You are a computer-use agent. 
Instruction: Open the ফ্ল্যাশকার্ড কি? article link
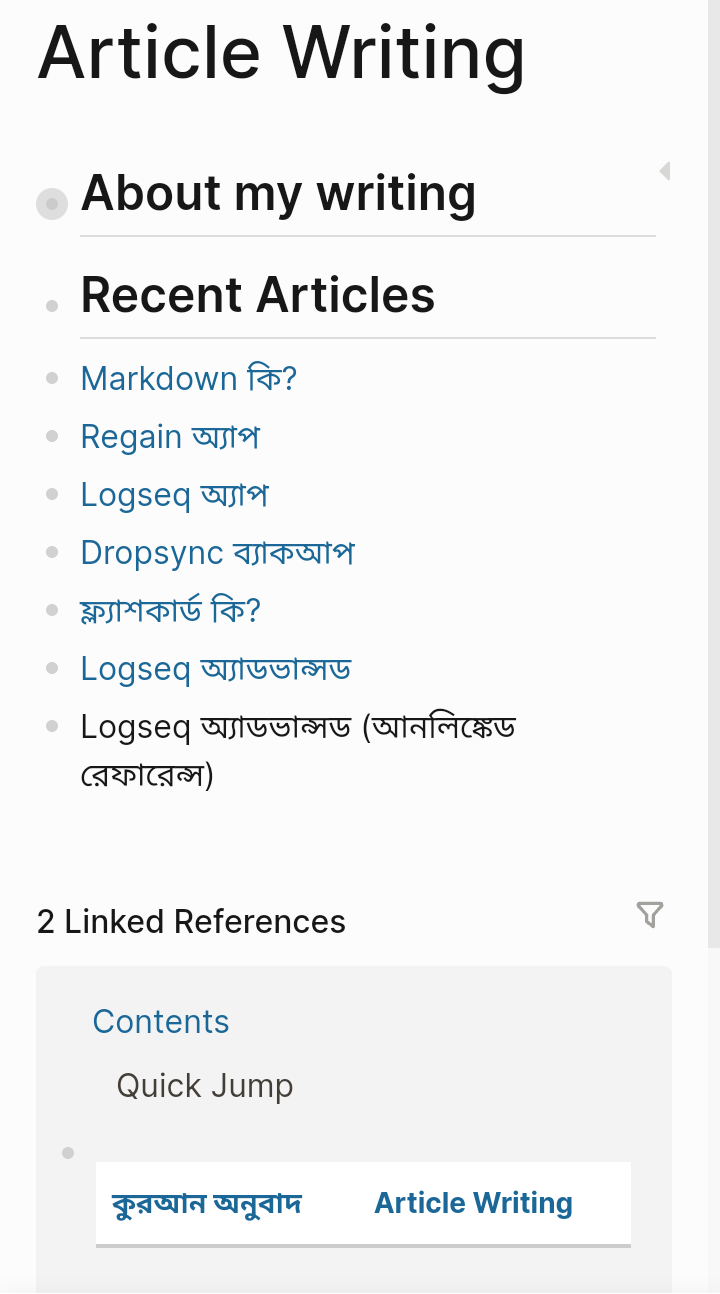point(170,611)
